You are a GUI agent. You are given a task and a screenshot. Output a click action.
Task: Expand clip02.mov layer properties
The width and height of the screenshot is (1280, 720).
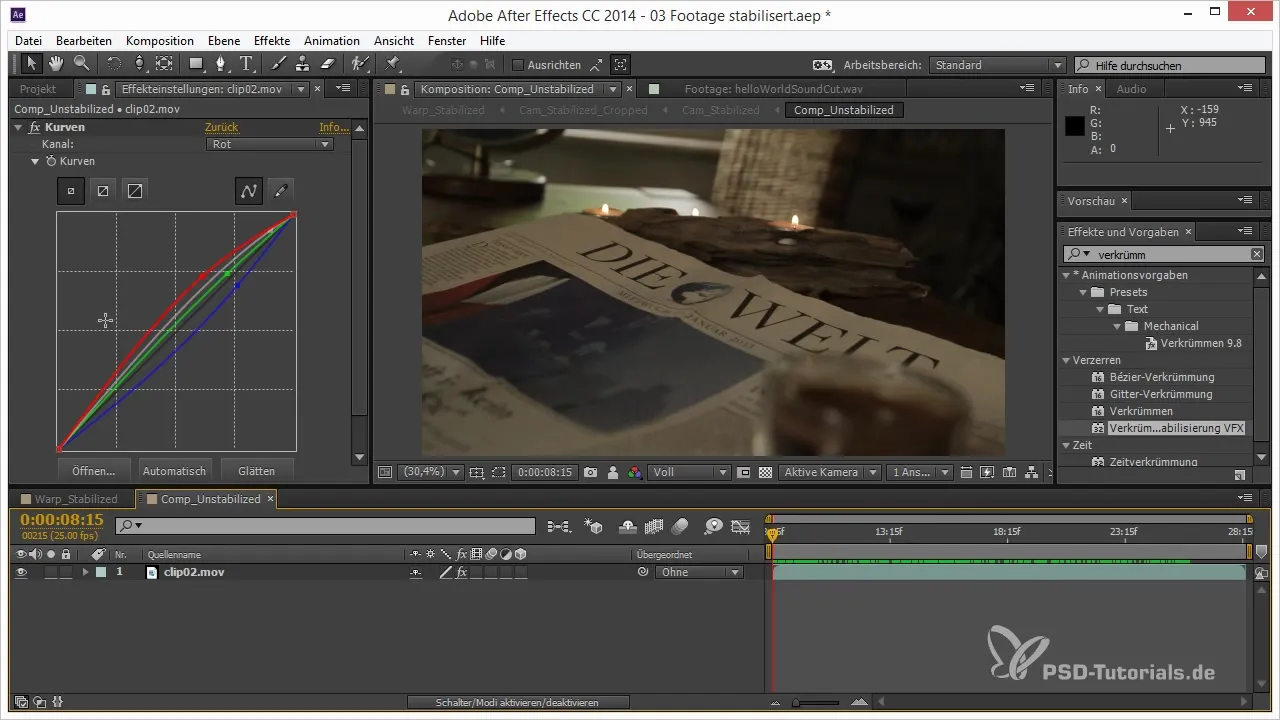85,573
